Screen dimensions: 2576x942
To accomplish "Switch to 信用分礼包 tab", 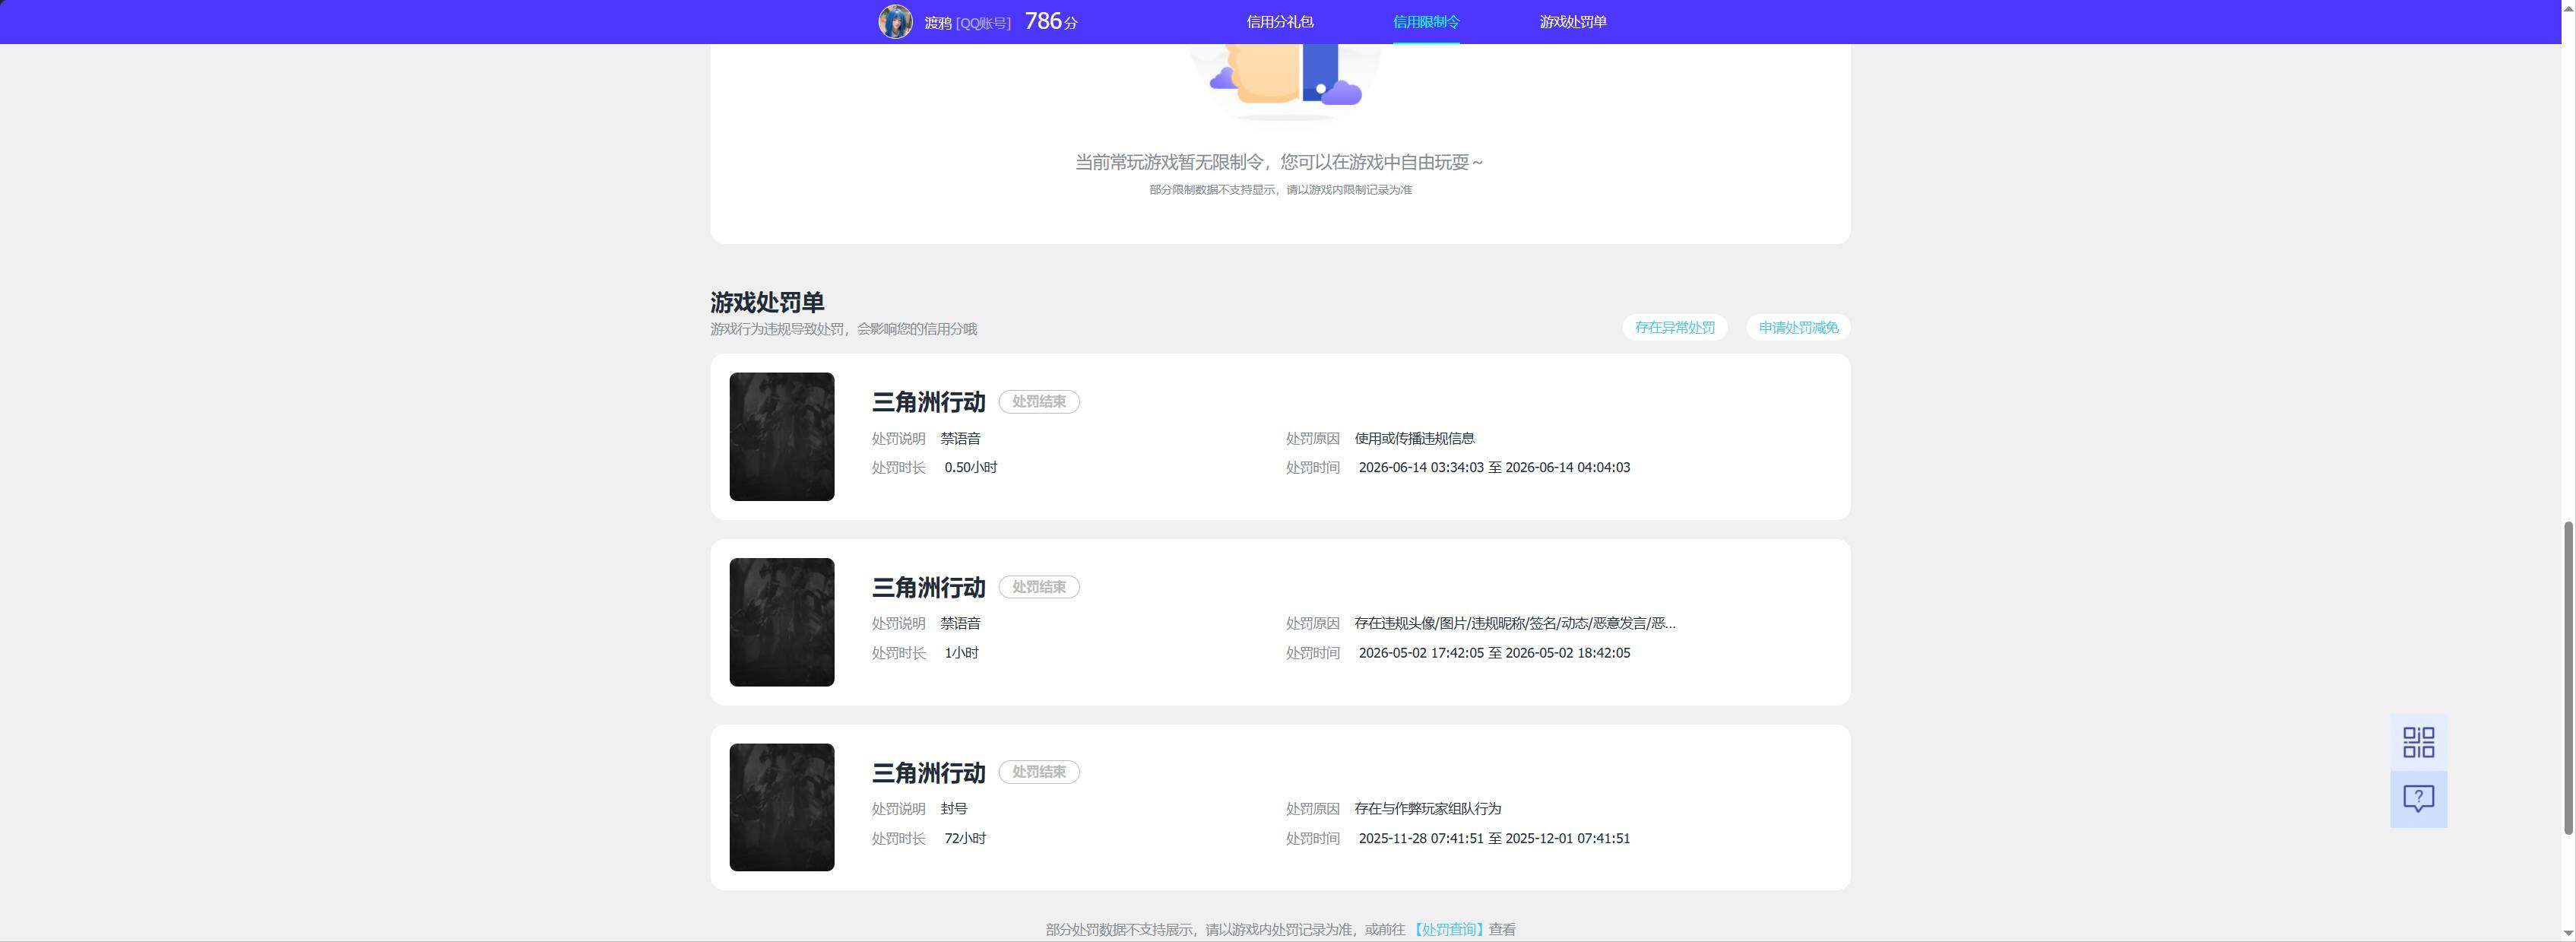I will (1279, 22).
